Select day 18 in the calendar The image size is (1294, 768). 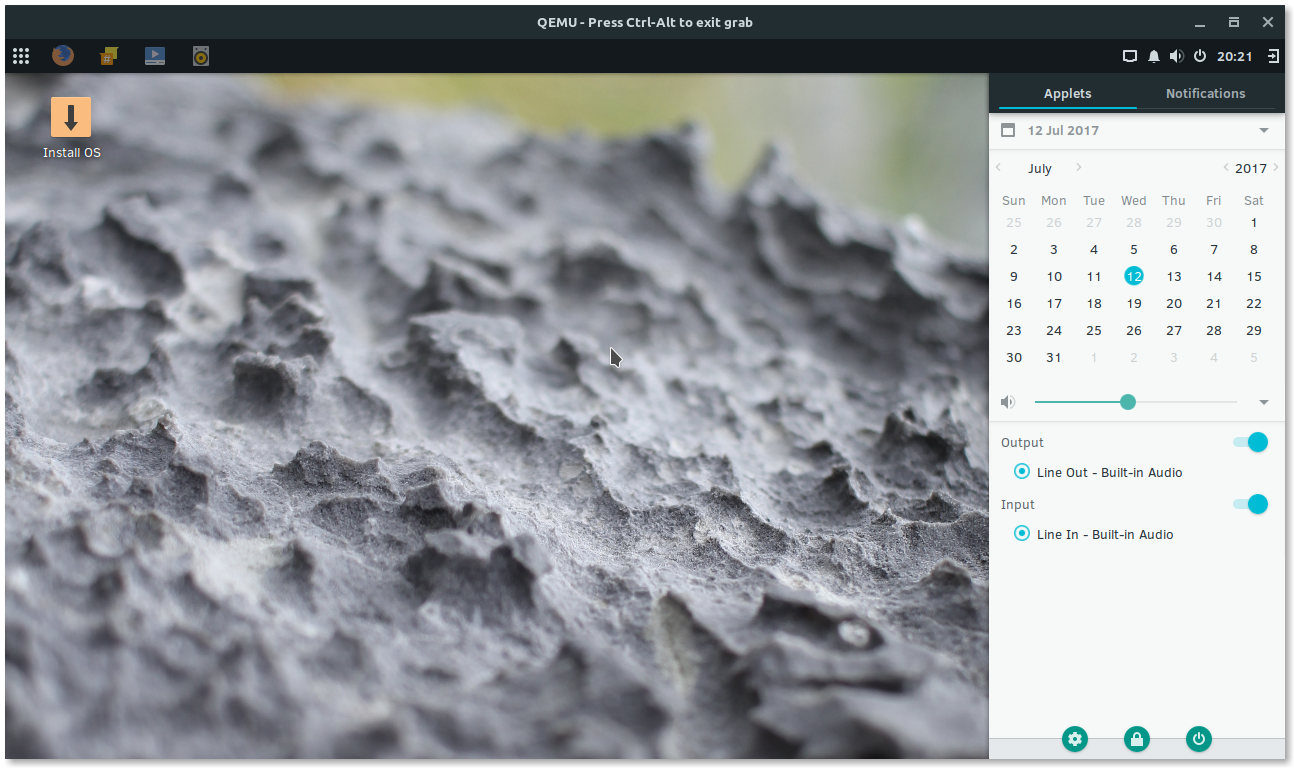[x=1094, y=304]
